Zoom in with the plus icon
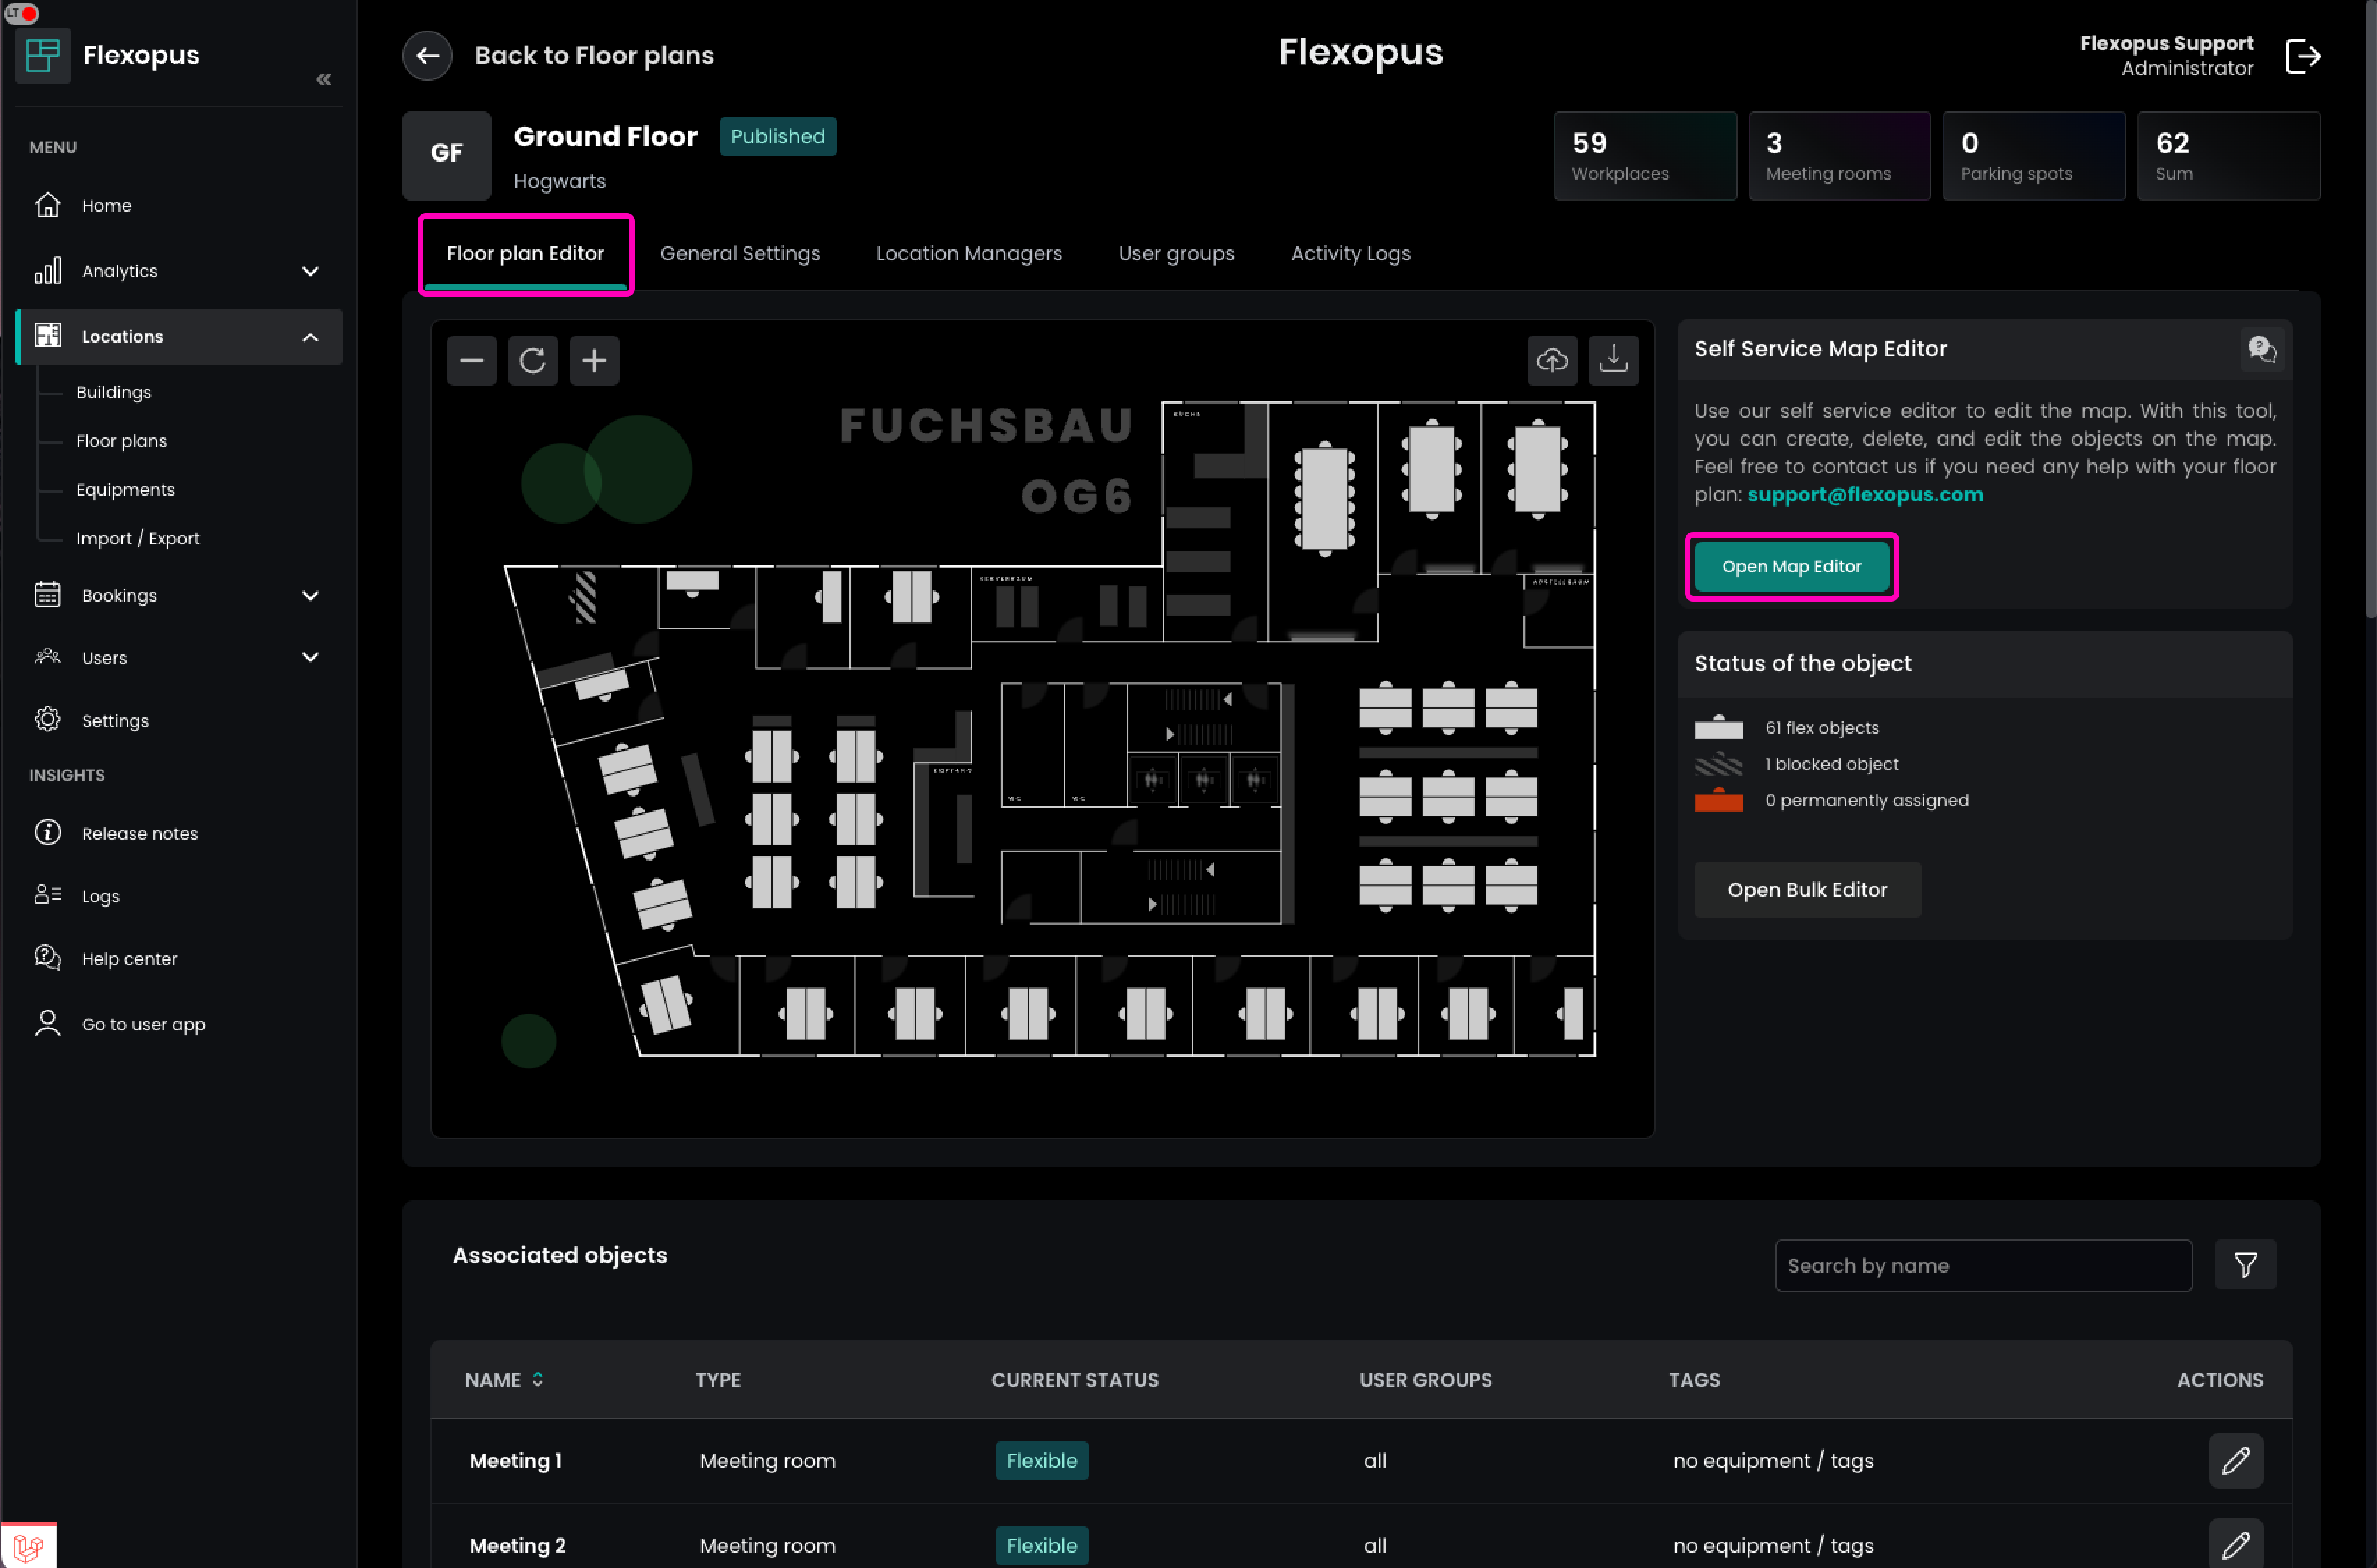This screenshot has height=1568, width=2377. 594,360
